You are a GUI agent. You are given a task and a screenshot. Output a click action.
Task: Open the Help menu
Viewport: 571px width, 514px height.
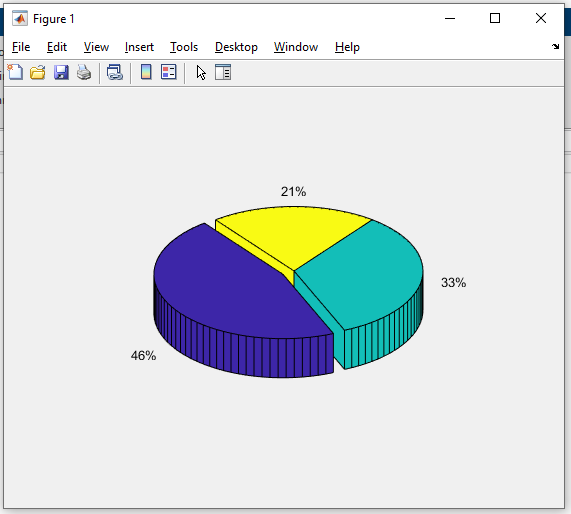click(347, 47)
